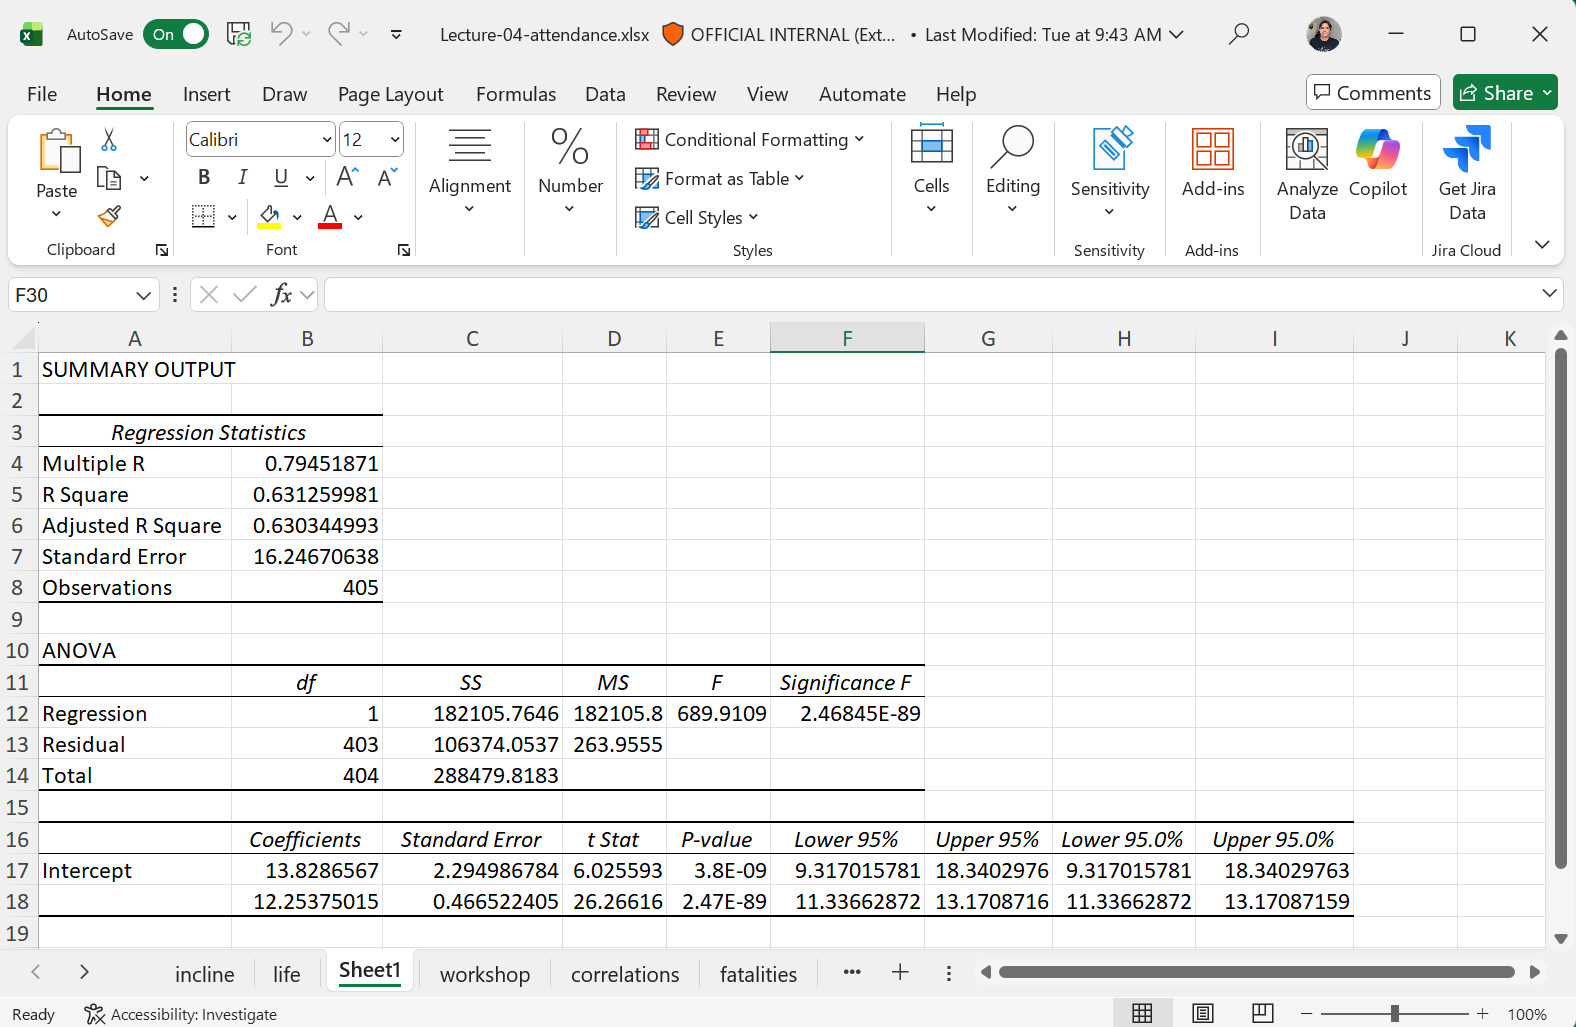Click the Increase Font Size icon
Viewport: 1576px width, 1027px height.
347,178
